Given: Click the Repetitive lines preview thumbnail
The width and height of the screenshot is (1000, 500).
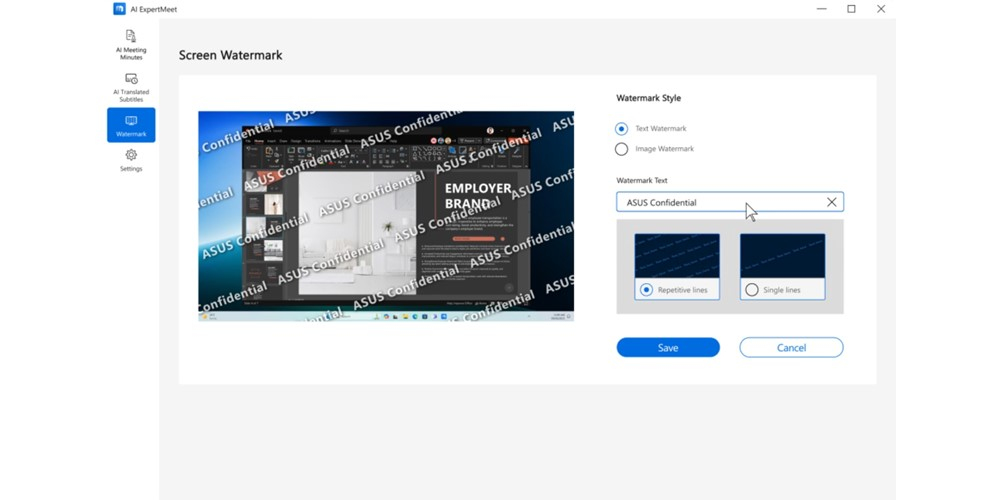Looking at the screenshot, I should pyautogui.click(x=677, y=256).
